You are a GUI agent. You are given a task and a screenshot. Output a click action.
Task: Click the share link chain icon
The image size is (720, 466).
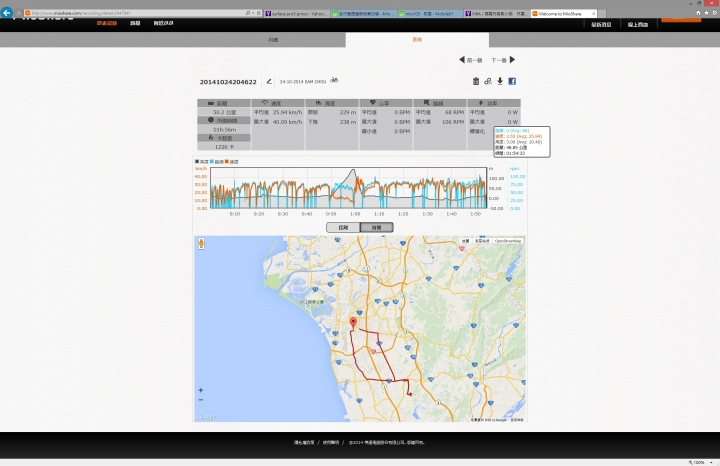(488, 81)
